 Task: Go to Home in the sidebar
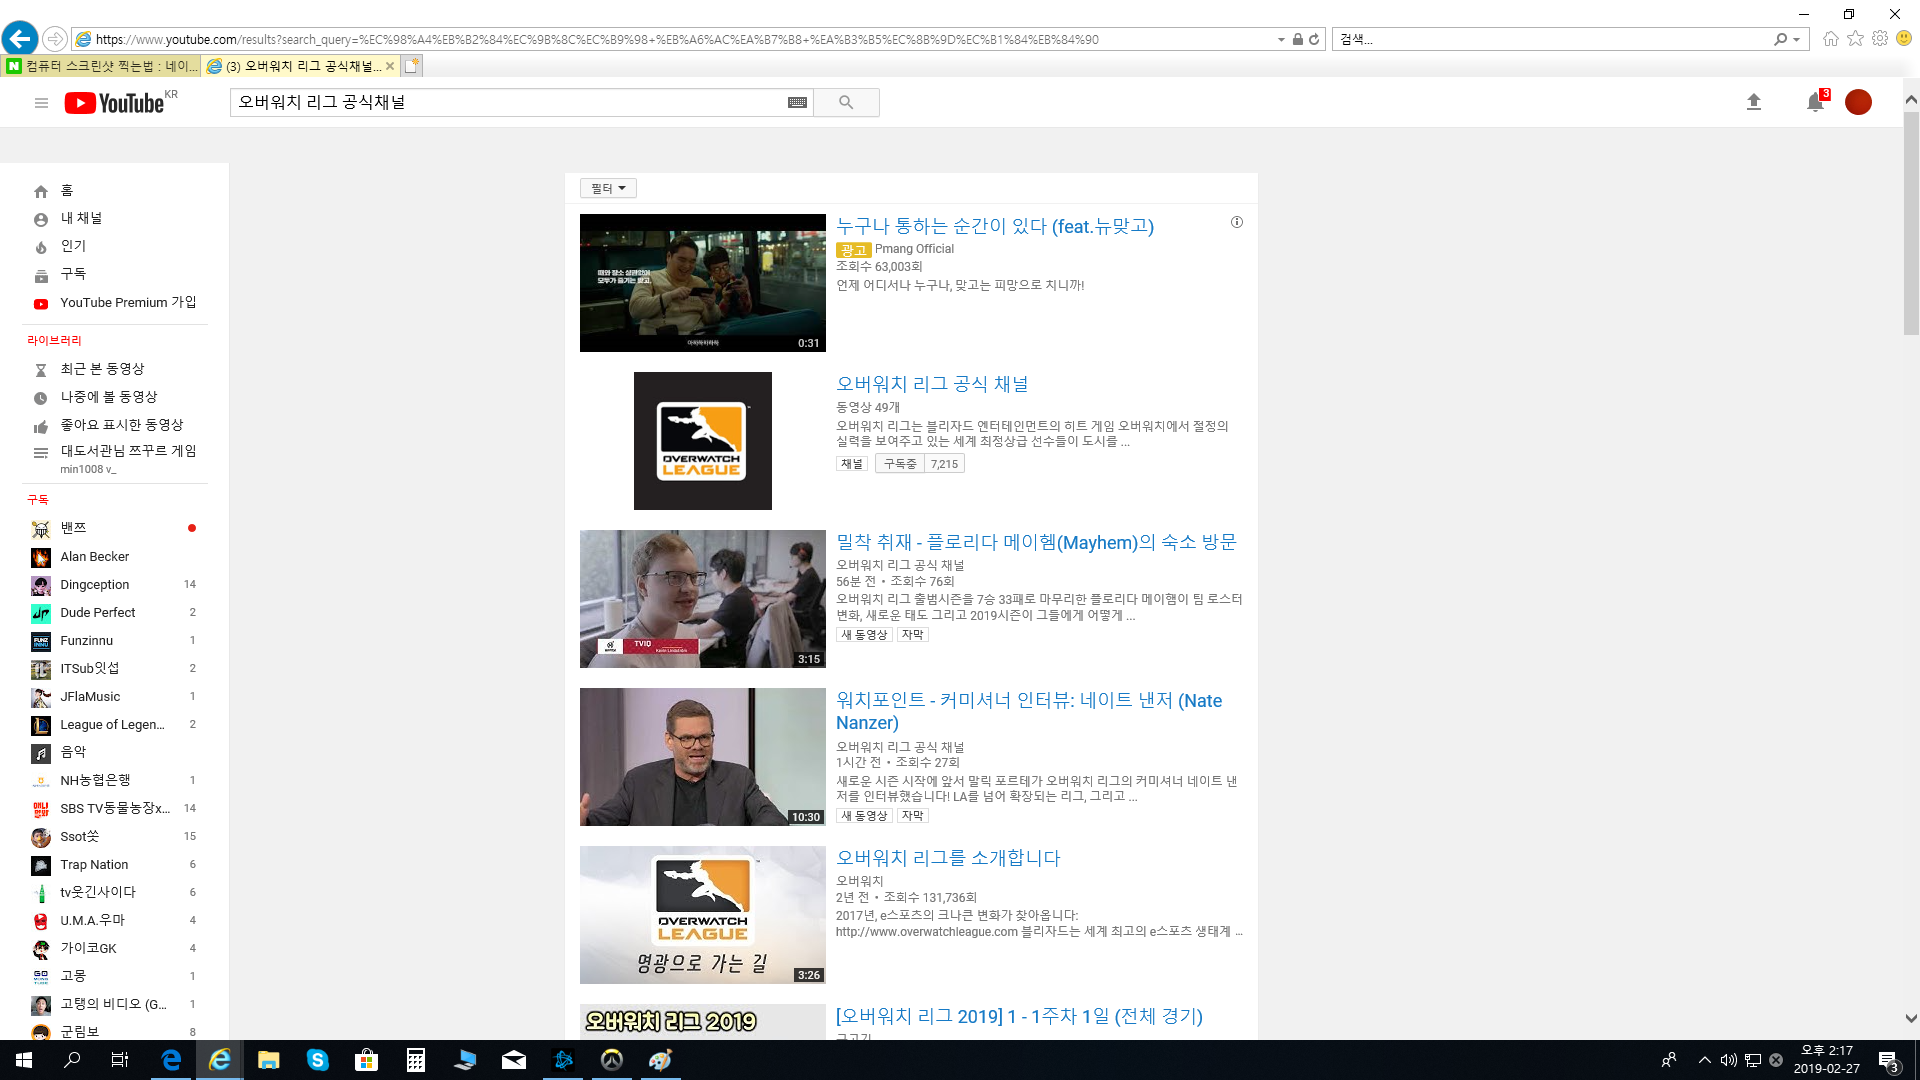pos(66,191)
